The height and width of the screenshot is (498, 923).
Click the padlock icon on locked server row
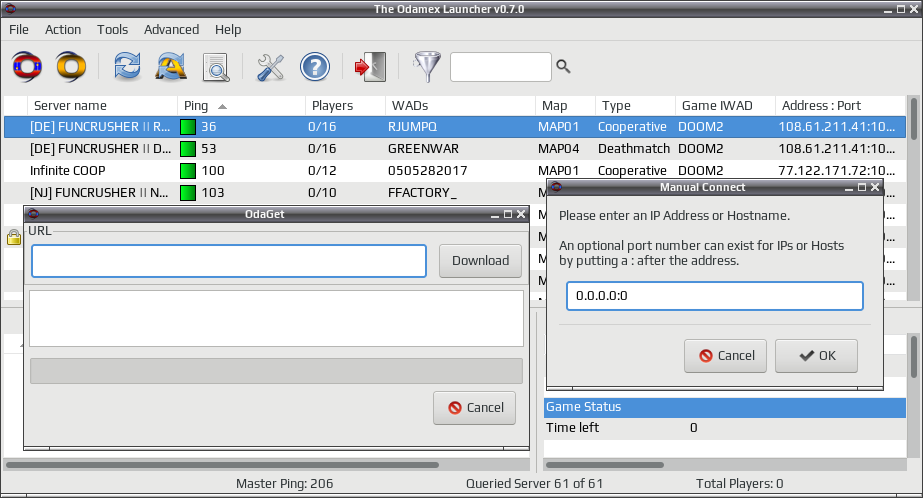click(x=14, y=237)
